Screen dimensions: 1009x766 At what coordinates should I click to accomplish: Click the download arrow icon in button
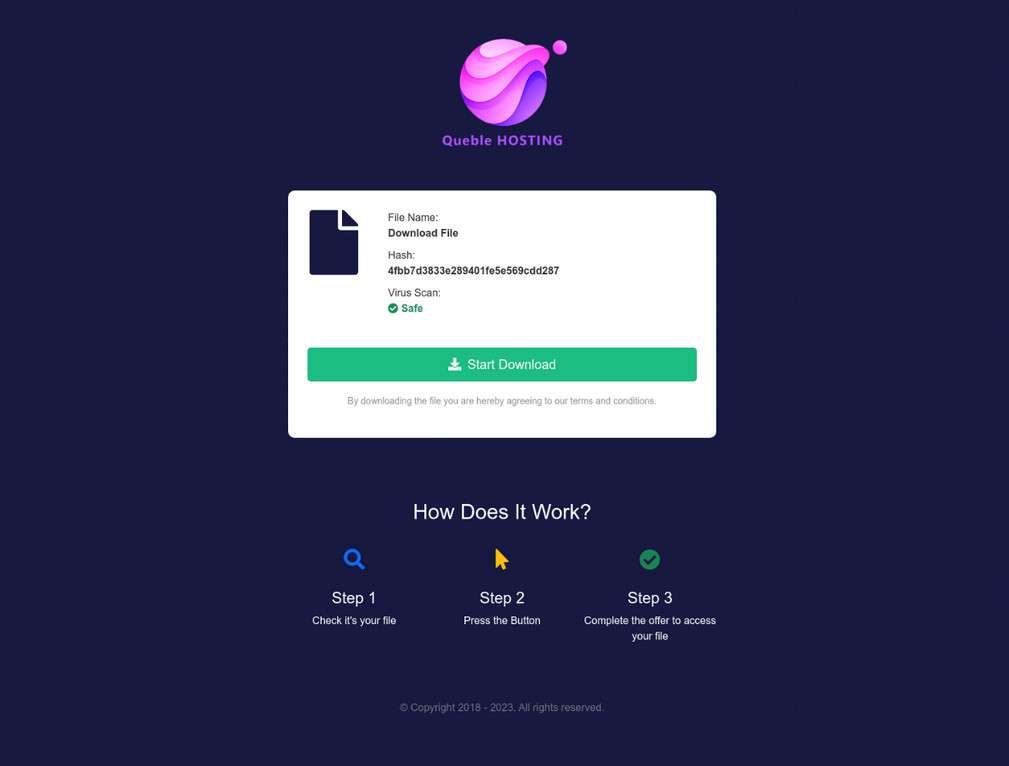[454, 364]
